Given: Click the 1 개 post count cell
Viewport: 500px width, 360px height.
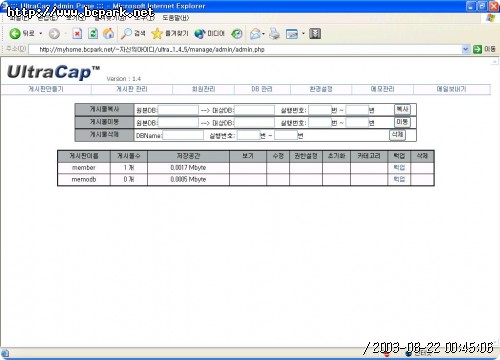Looking at the screenshot, I should pyautogui.click(x=129, y=168).
